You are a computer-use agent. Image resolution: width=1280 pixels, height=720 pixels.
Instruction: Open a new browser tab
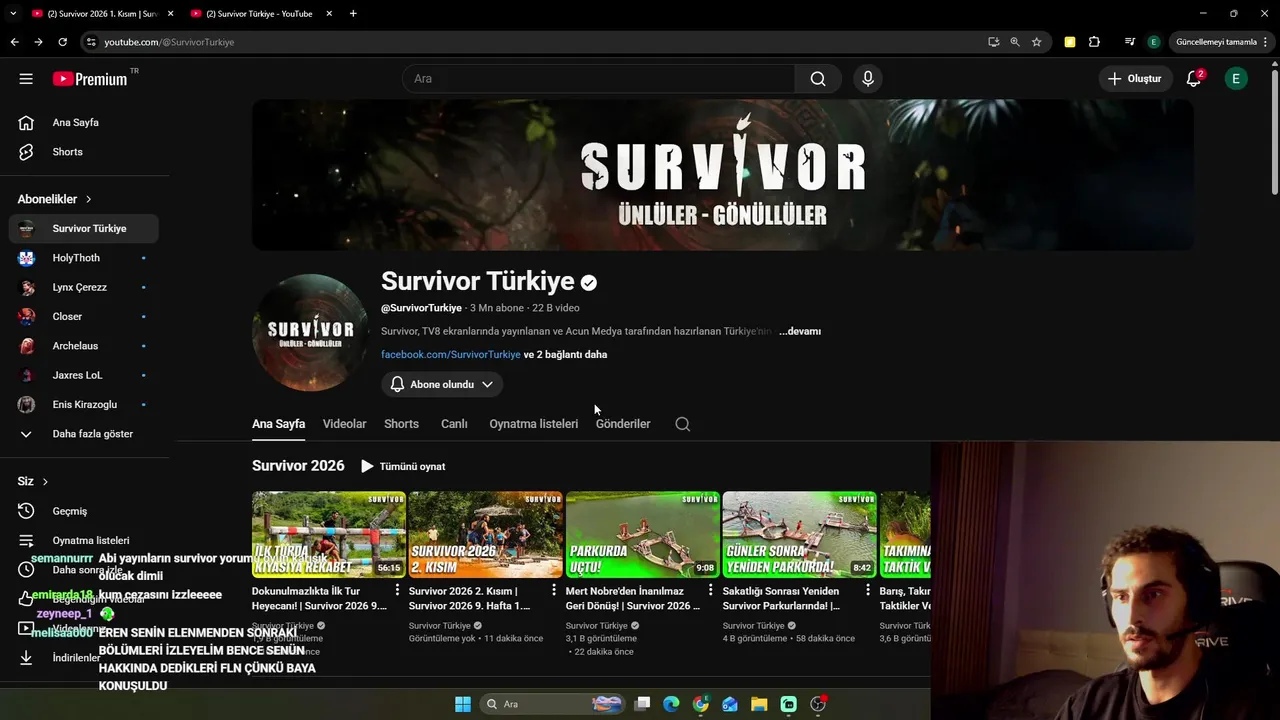click(x=353, y=14)
